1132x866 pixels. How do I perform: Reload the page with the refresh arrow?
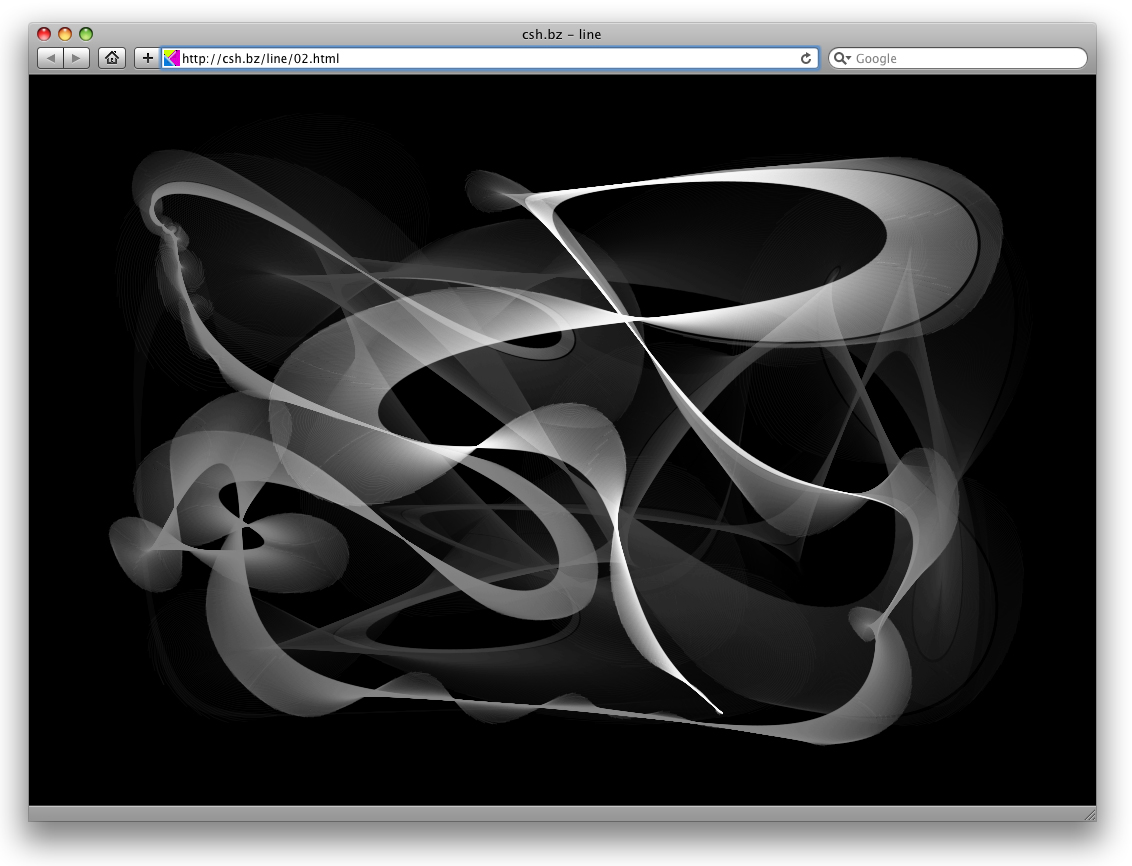(806, 58)
